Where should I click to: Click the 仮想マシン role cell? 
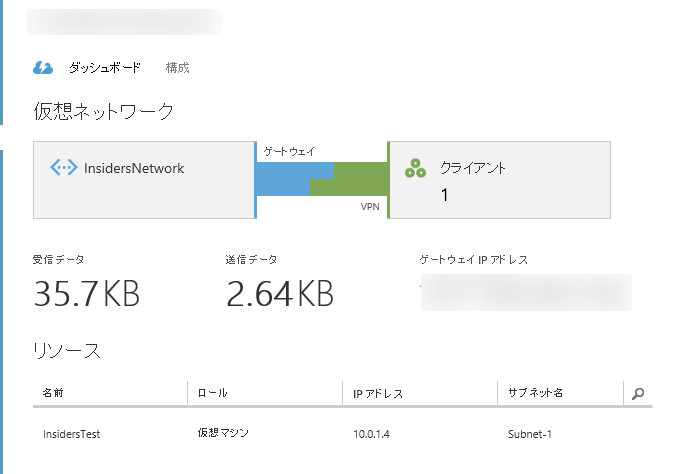223,434
